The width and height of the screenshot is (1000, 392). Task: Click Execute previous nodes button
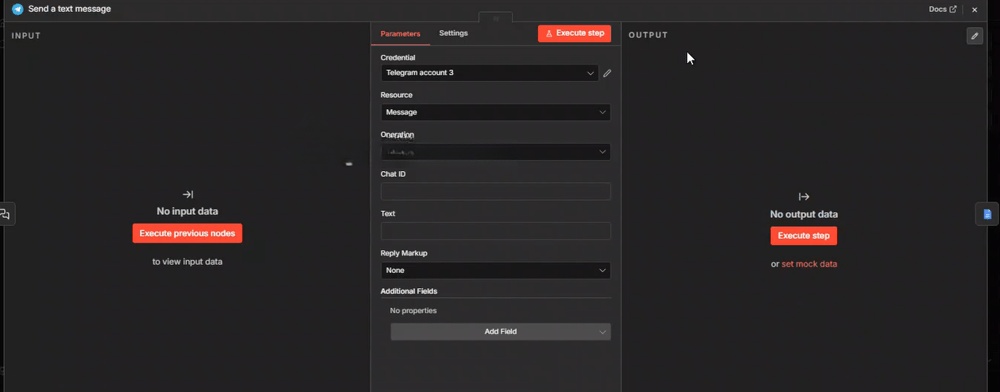tap(188, 233)
